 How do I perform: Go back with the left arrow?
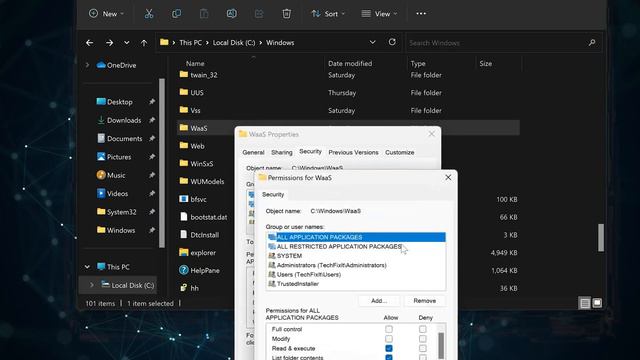pyautogui.click(x=89, y=42)
